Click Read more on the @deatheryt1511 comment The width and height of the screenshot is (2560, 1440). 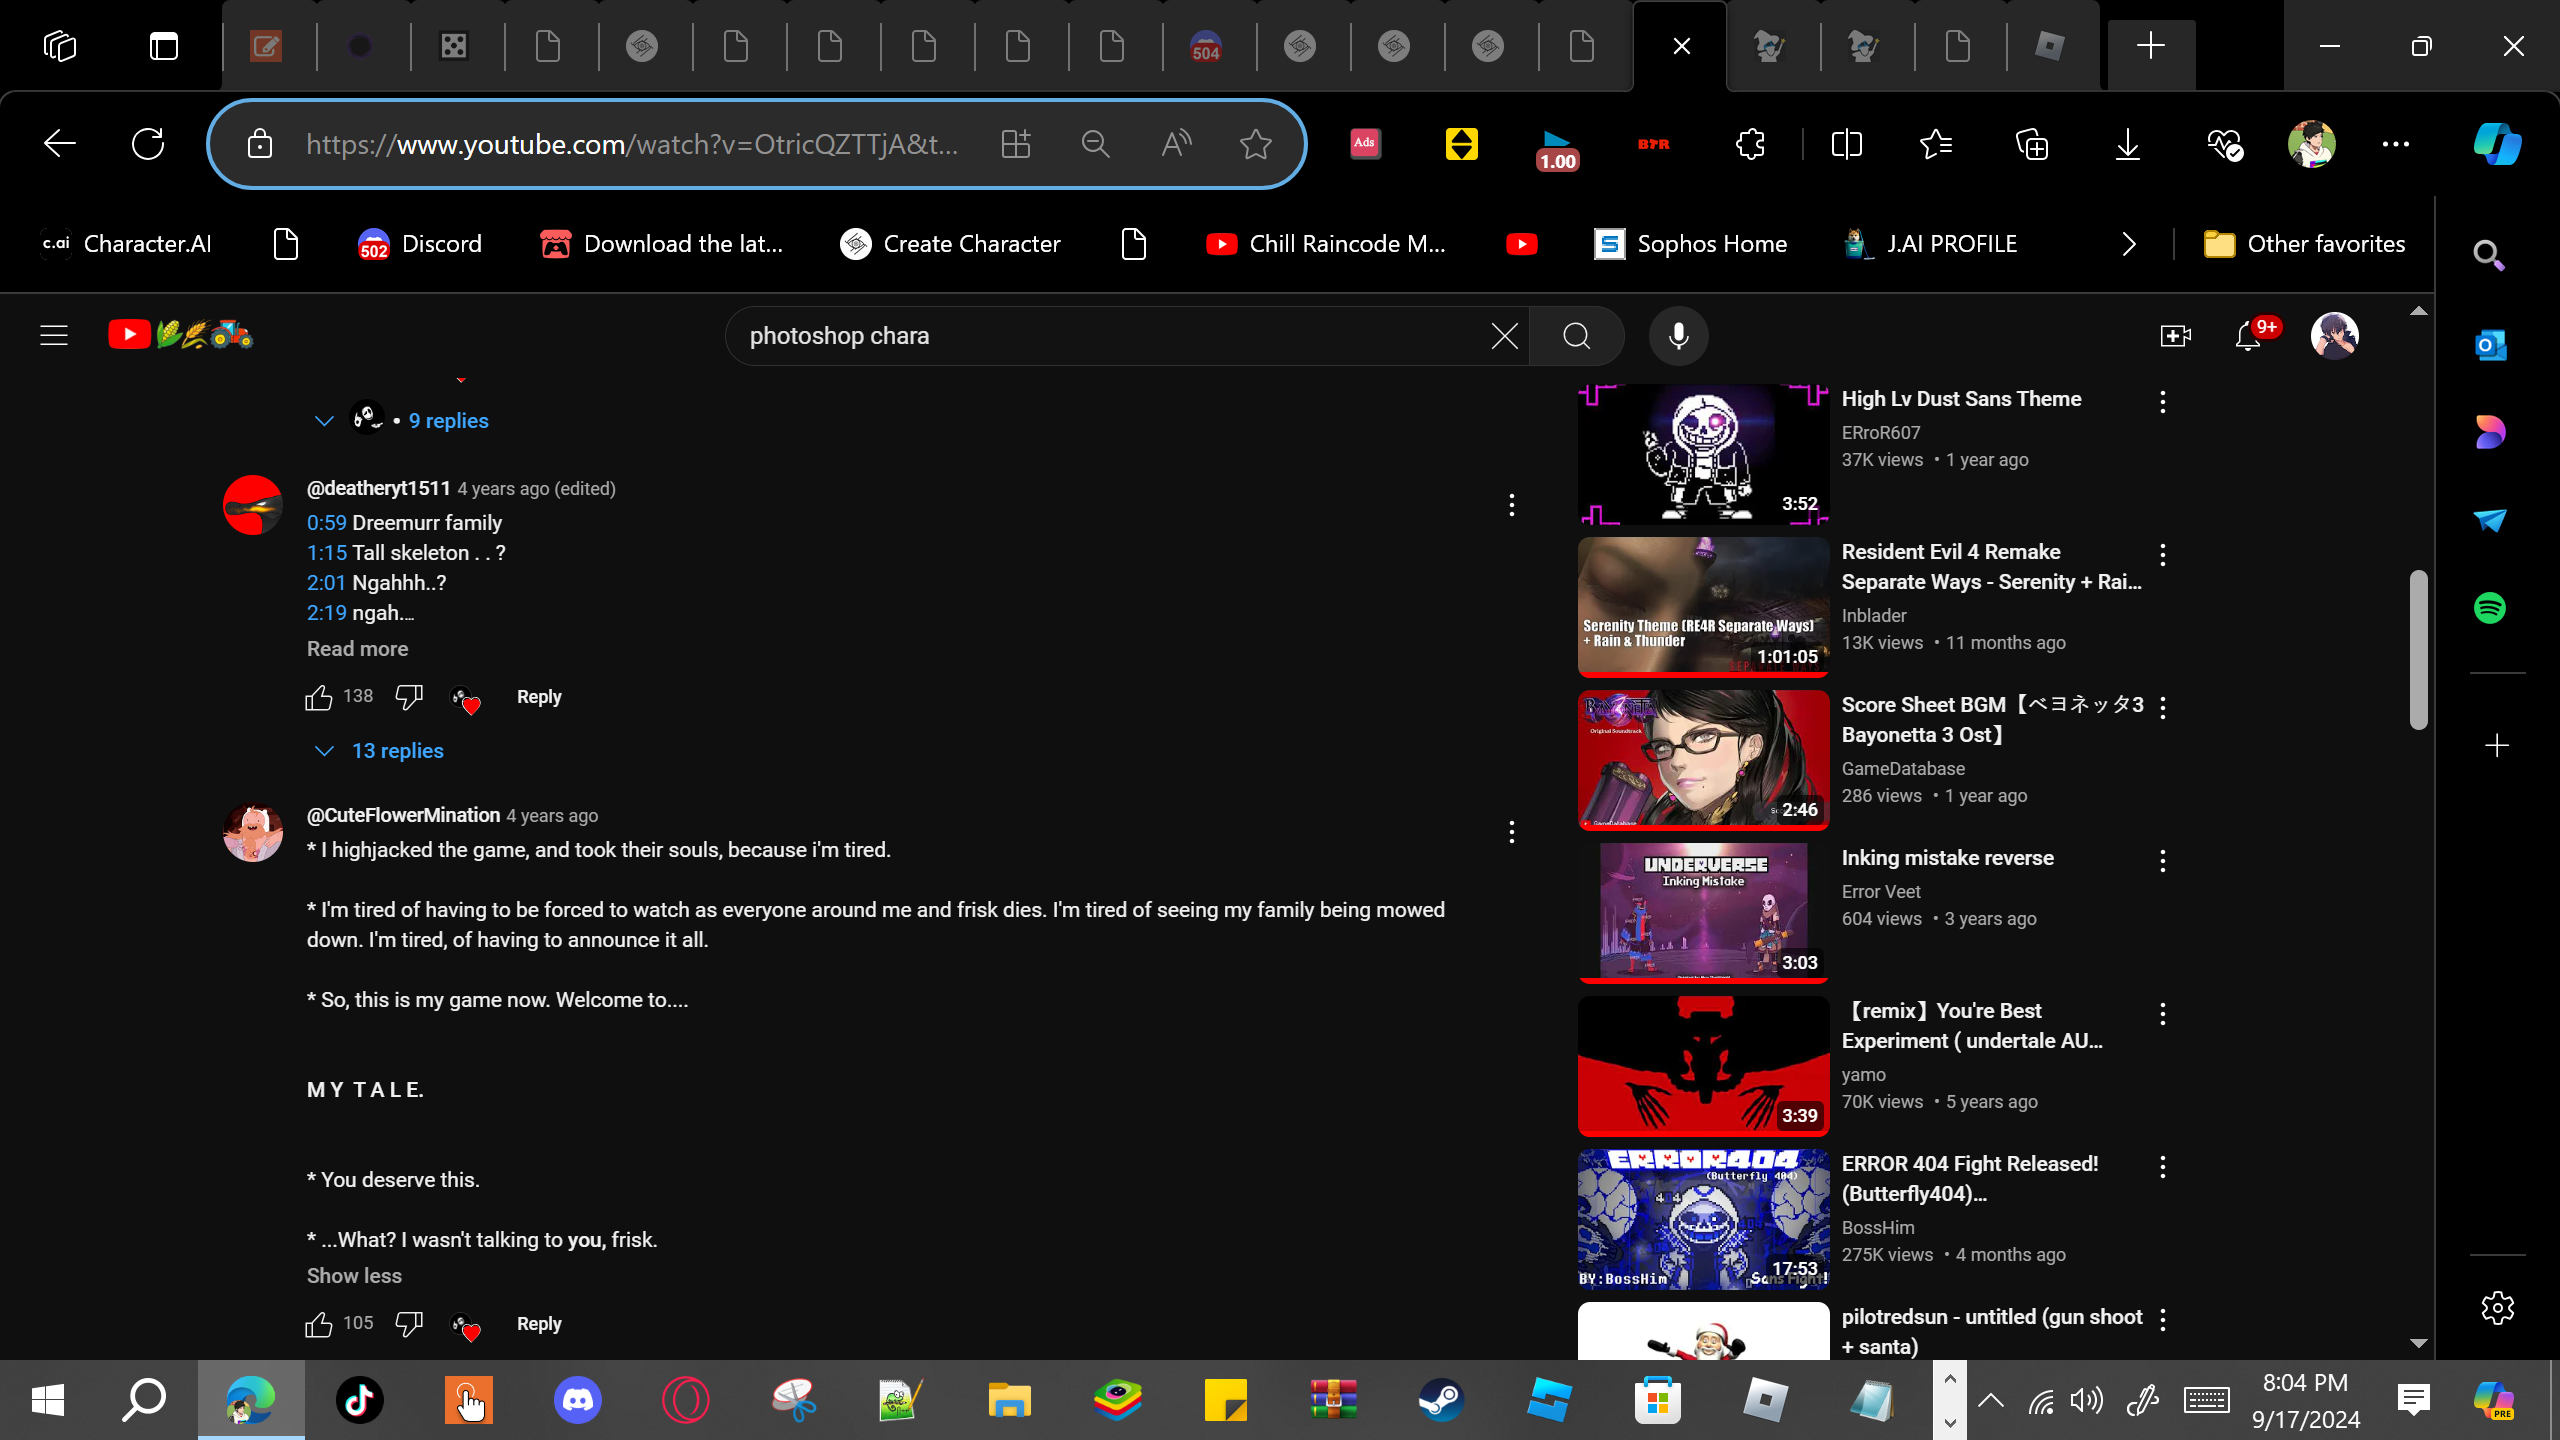pos(357,649)
